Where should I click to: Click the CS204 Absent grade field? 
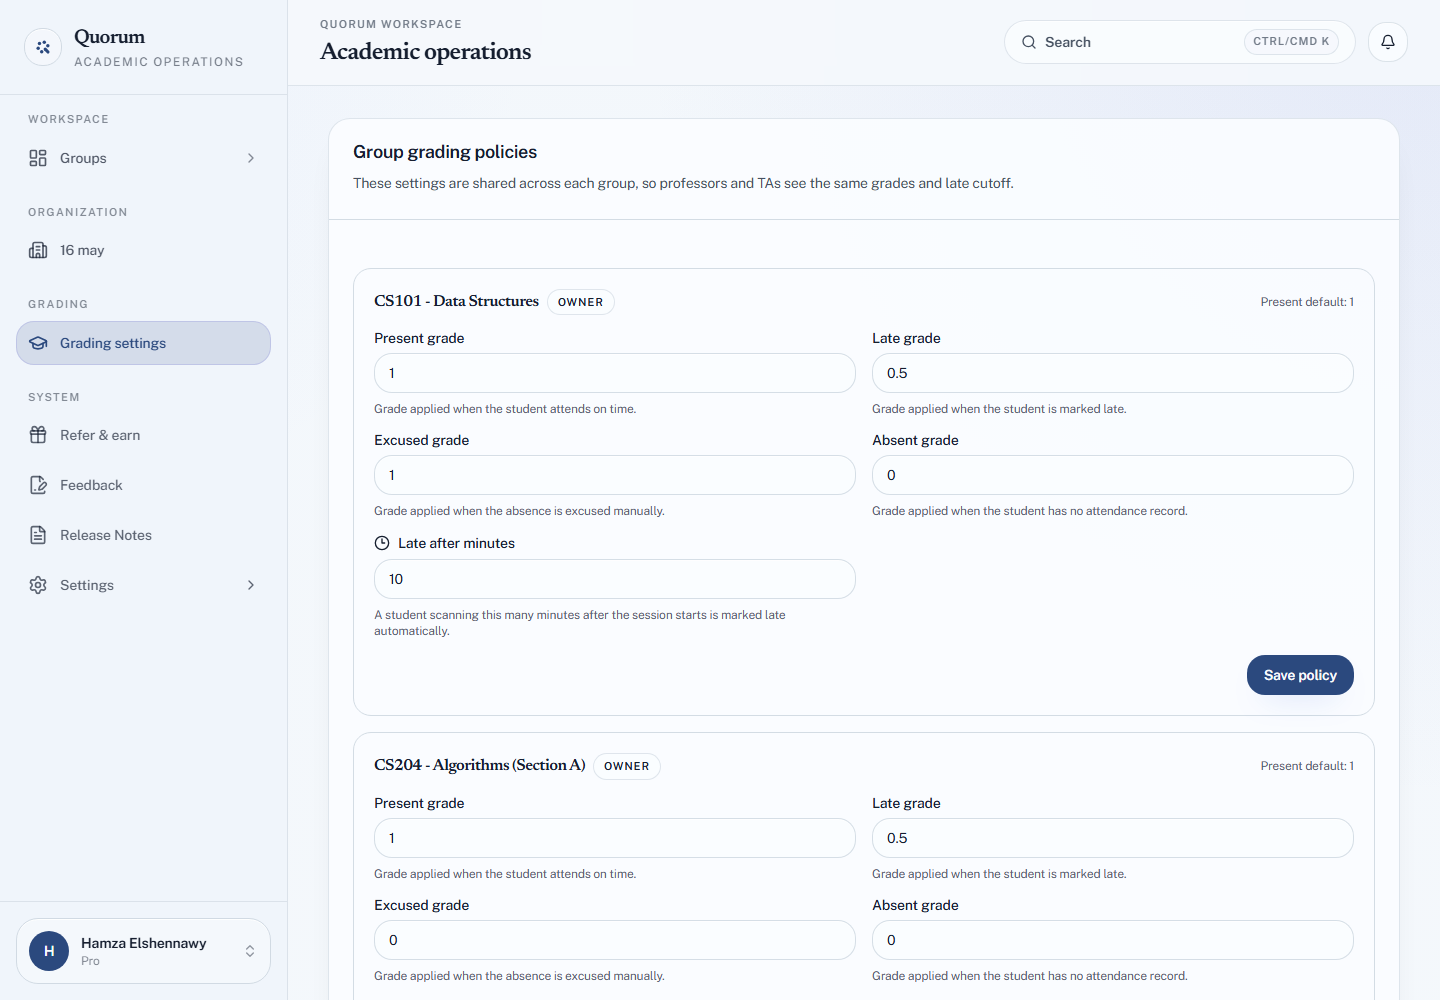[x=1113, y=940]
